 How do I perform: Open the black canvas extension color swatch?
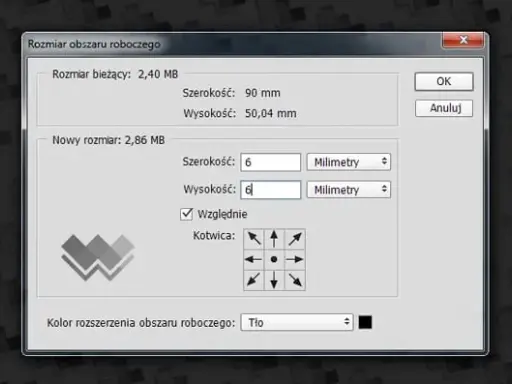click(365, 322)
